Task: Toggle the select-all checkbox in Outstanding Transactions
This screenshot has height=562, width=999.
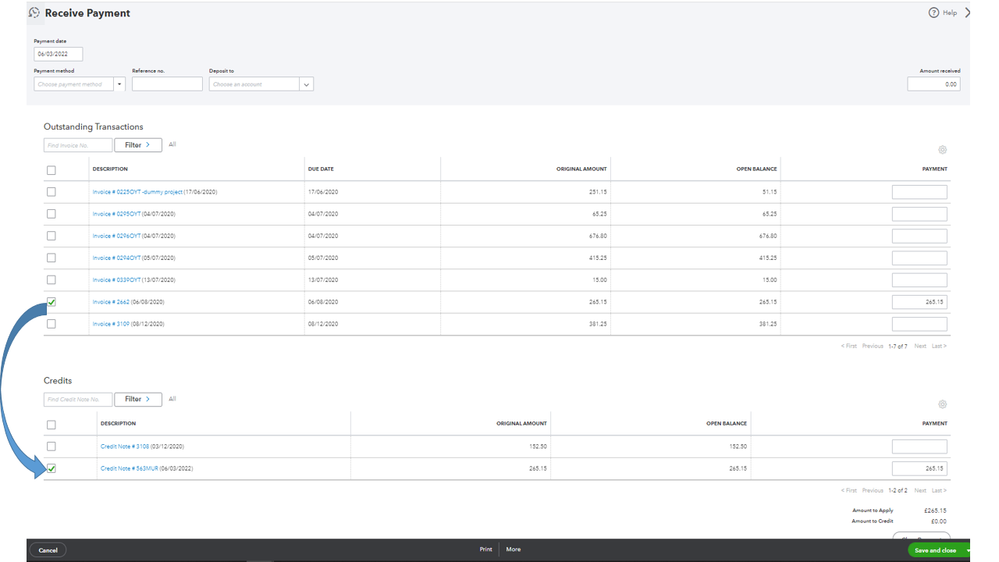Action: pos(51,170)
